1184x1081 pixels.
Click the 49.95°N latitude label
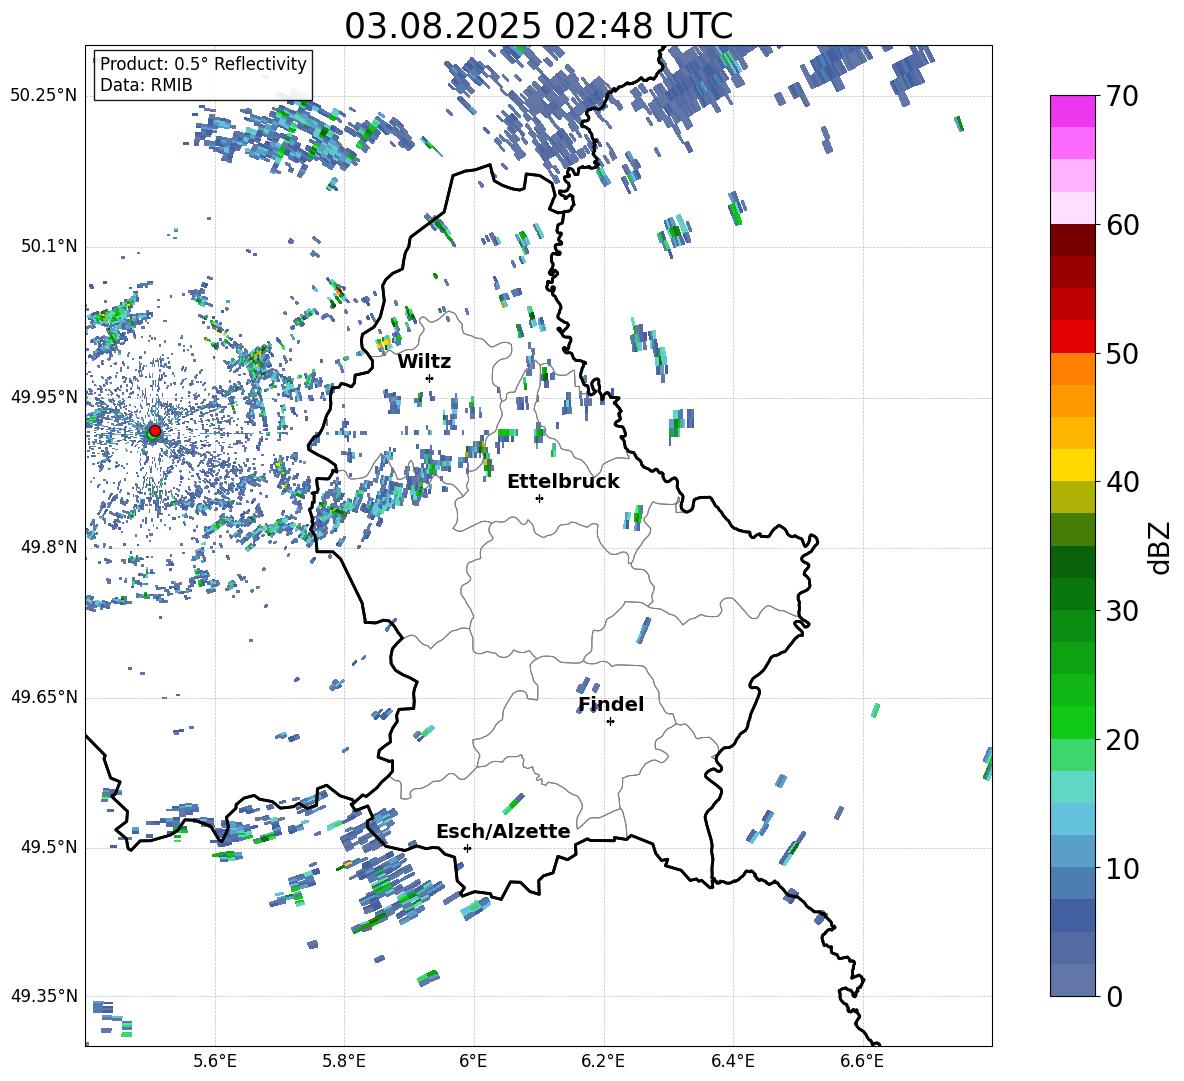coord(44,397)
